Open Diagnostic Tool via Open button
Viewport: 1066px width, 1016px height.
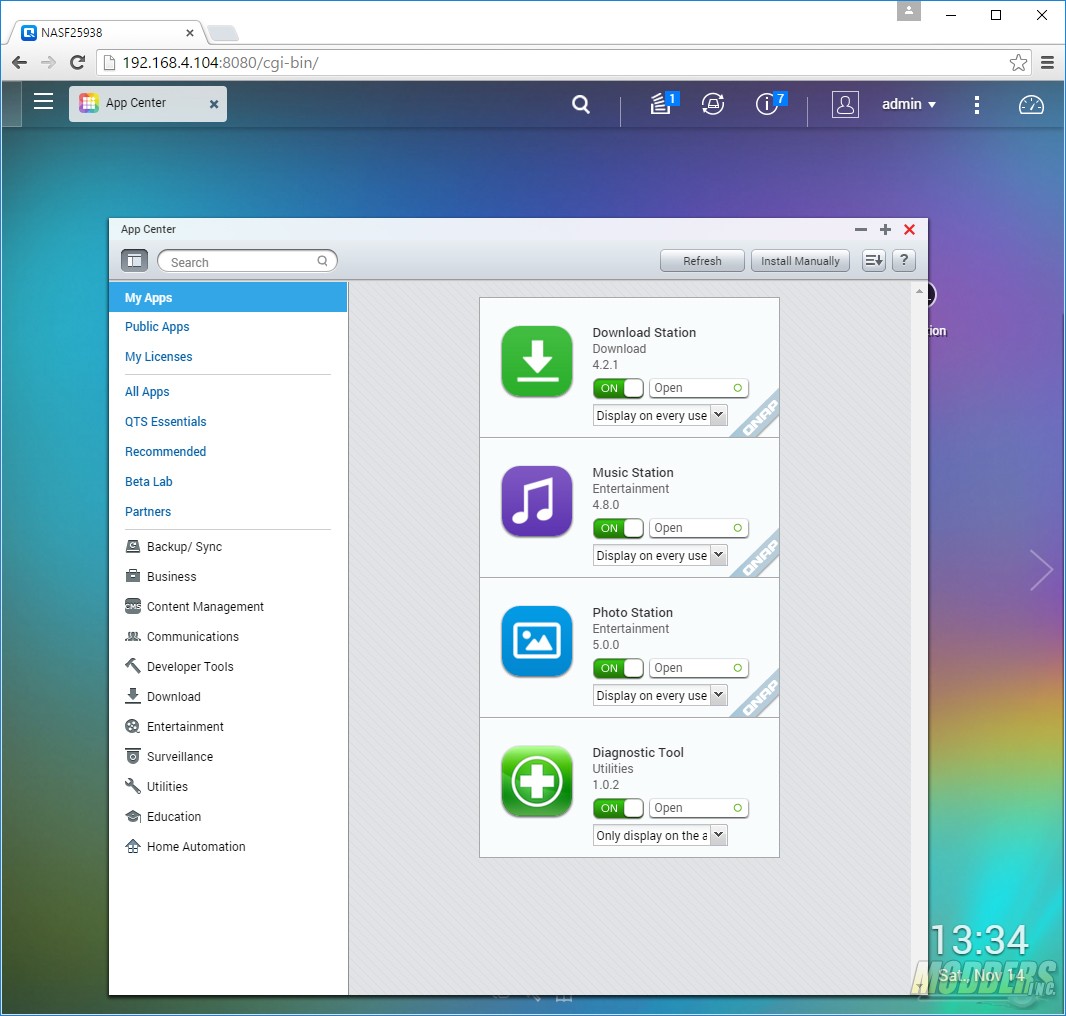(x=699, y=808)
